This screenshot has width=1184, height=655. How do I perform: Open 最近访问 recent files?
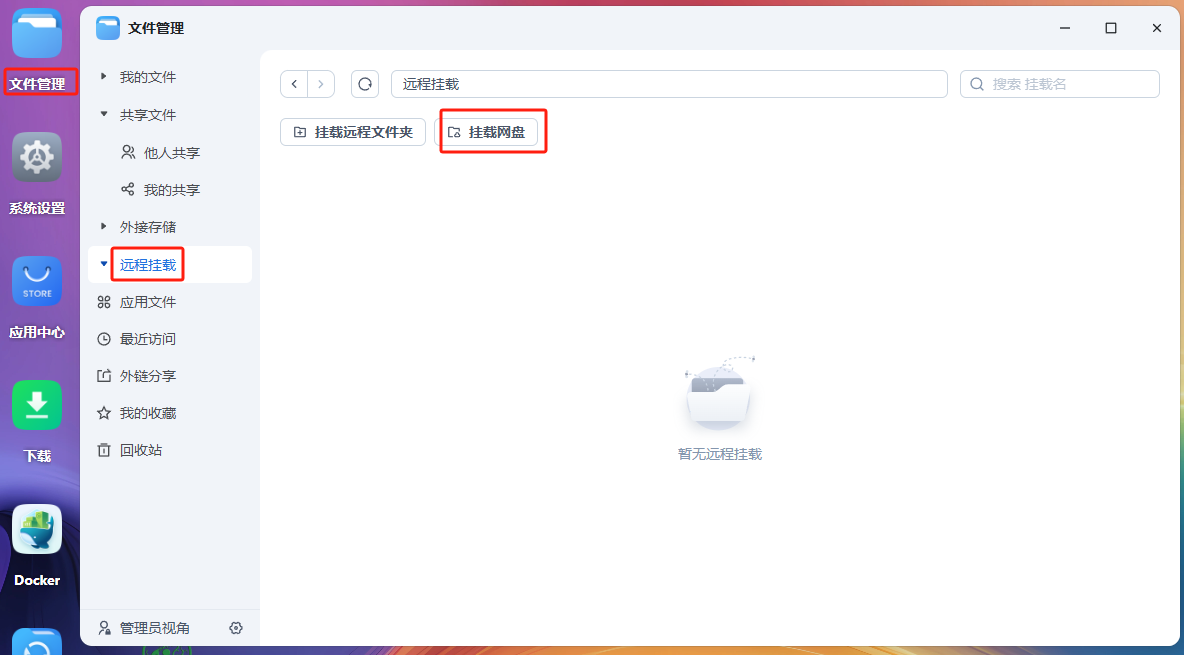(x=147, y=339)
